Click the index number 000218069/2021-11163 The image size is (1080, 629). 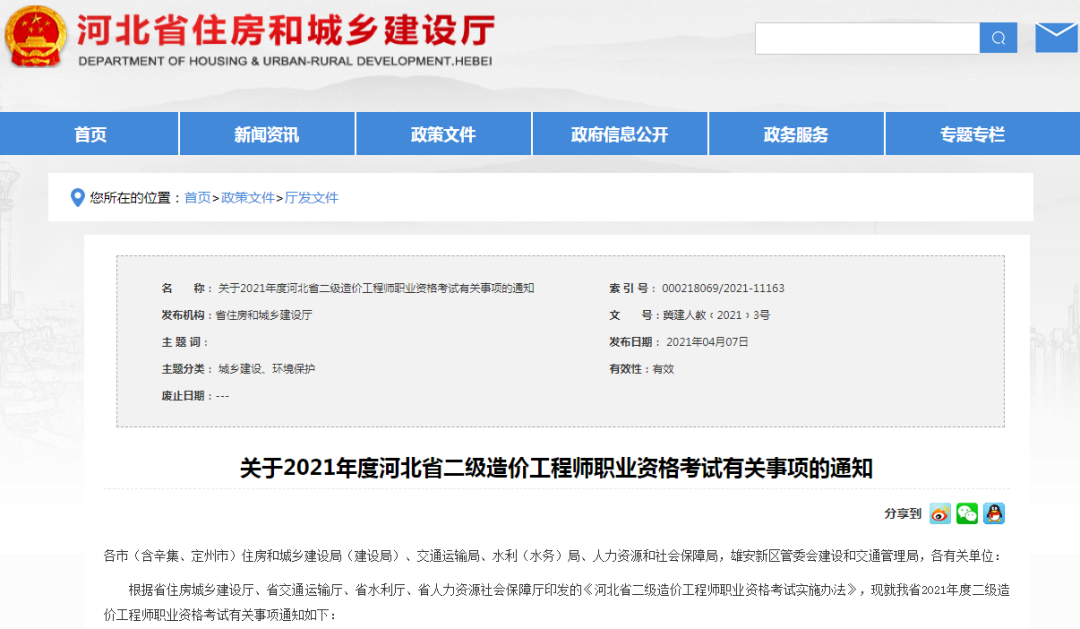tap(723, 288)
